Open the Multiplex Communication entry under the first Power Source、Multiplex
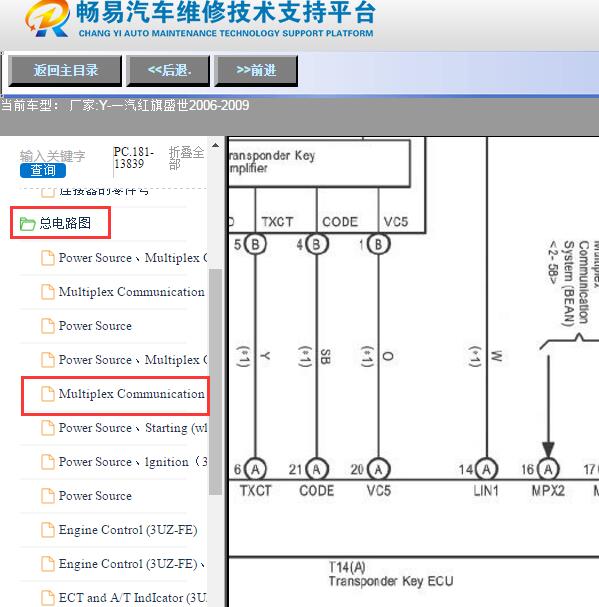This screenshot has height=607, width=599. pos(132,292)
